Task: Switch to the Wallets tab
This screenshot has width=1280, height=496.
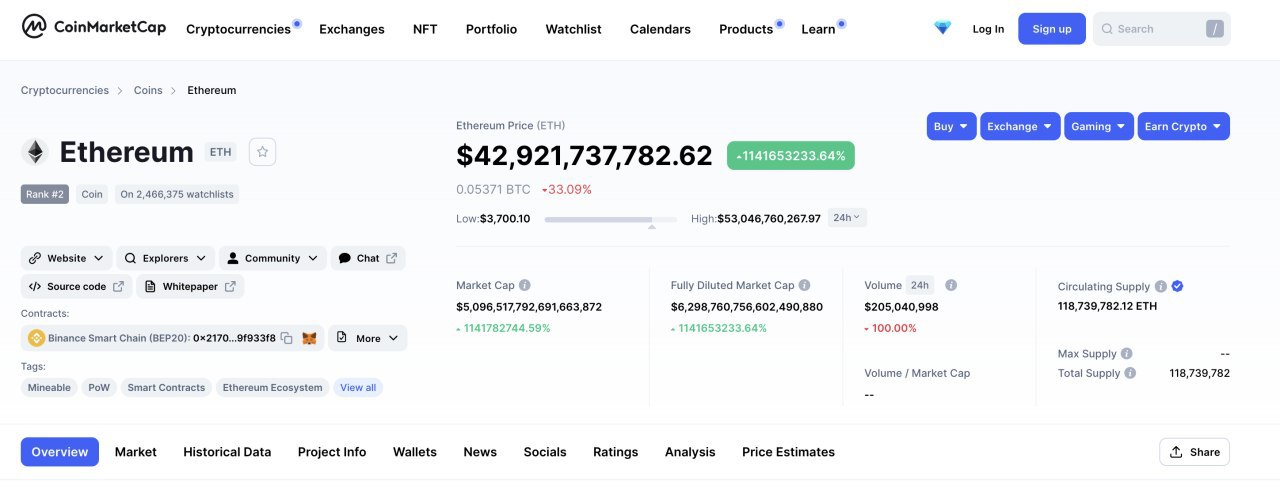Action: coord(415,452)
